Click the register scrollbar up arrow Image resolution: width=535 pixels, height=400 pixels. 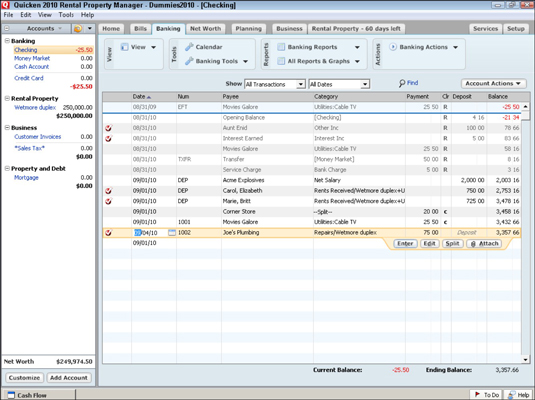pos(525,106)
